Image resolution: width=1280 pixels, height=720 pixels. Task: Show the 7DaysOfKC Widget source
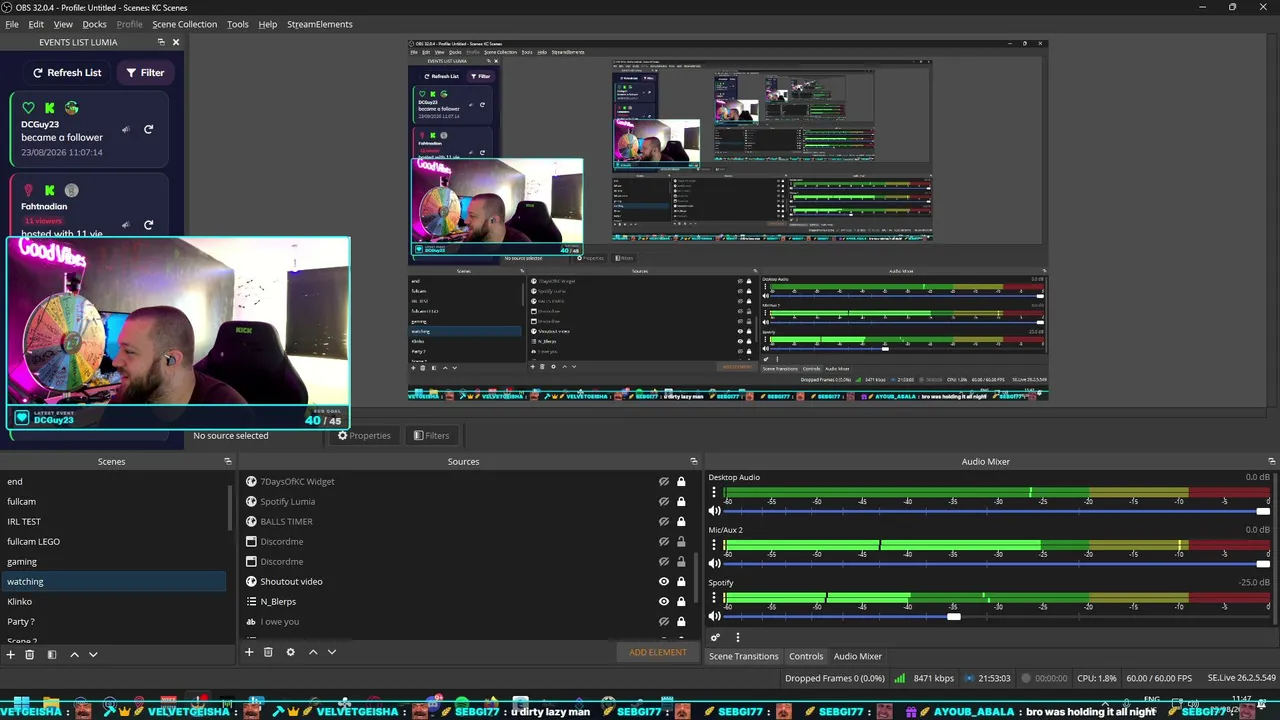coord(664,481)
